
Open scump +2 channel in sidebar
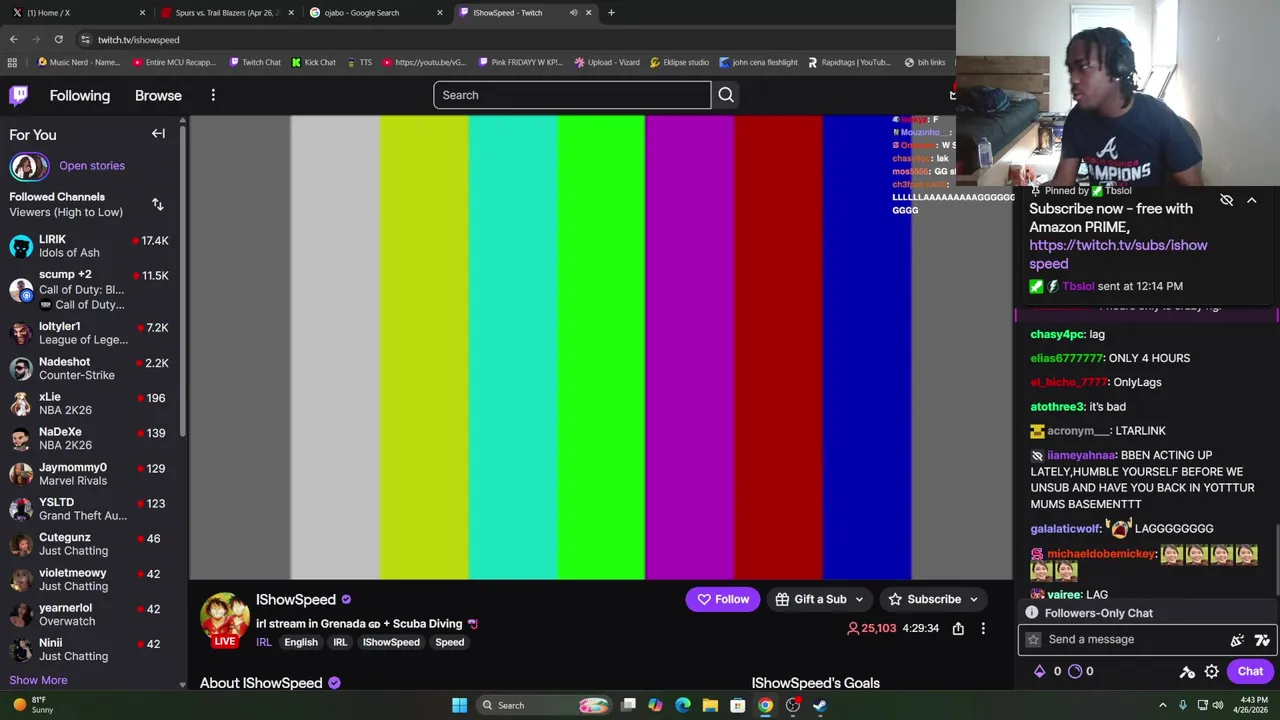click(x=90, y=289)
